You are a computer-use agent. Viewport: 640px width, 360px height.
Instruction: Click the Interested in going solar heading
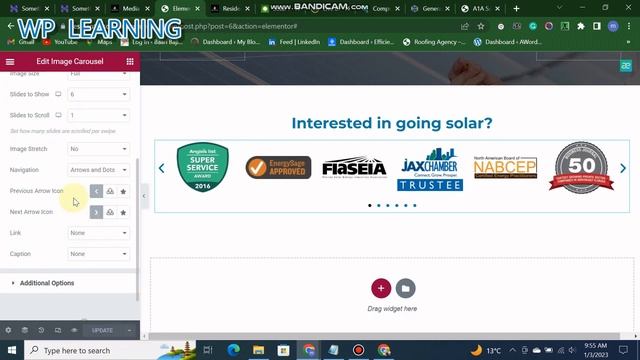point(392,123)
